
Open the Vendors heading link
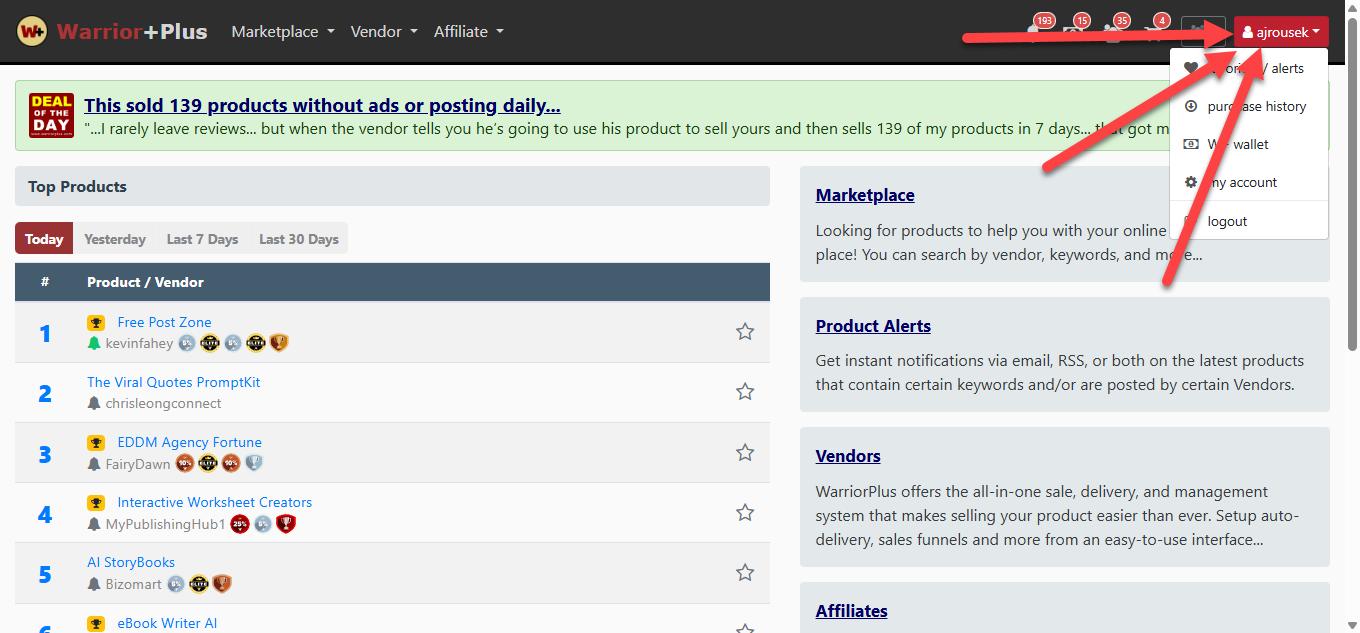tap(848, 456)
